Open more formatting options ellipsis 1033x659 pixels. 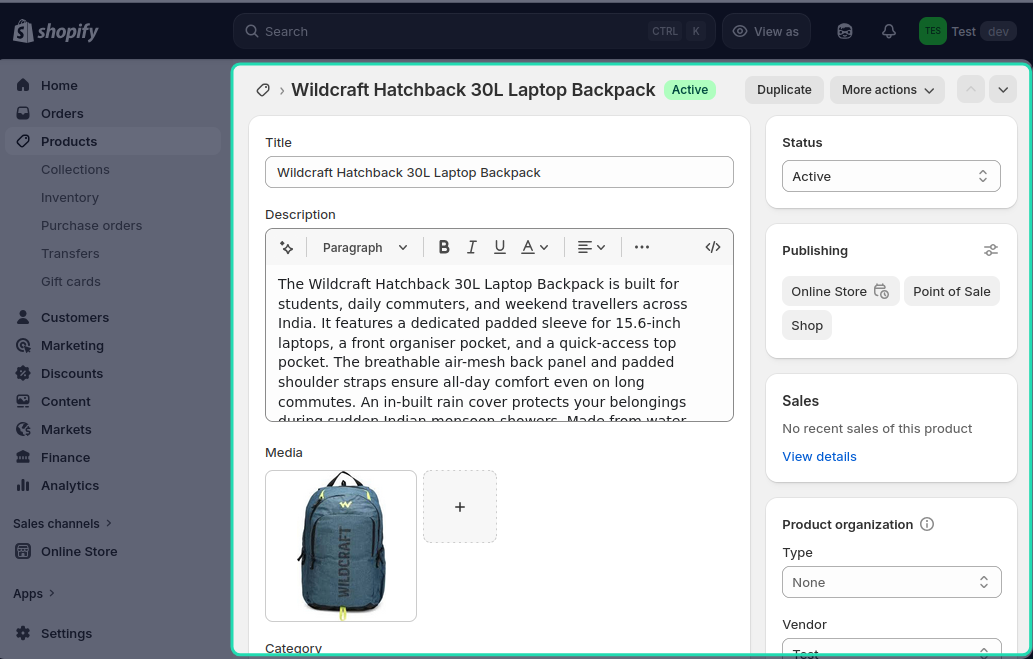642,247
